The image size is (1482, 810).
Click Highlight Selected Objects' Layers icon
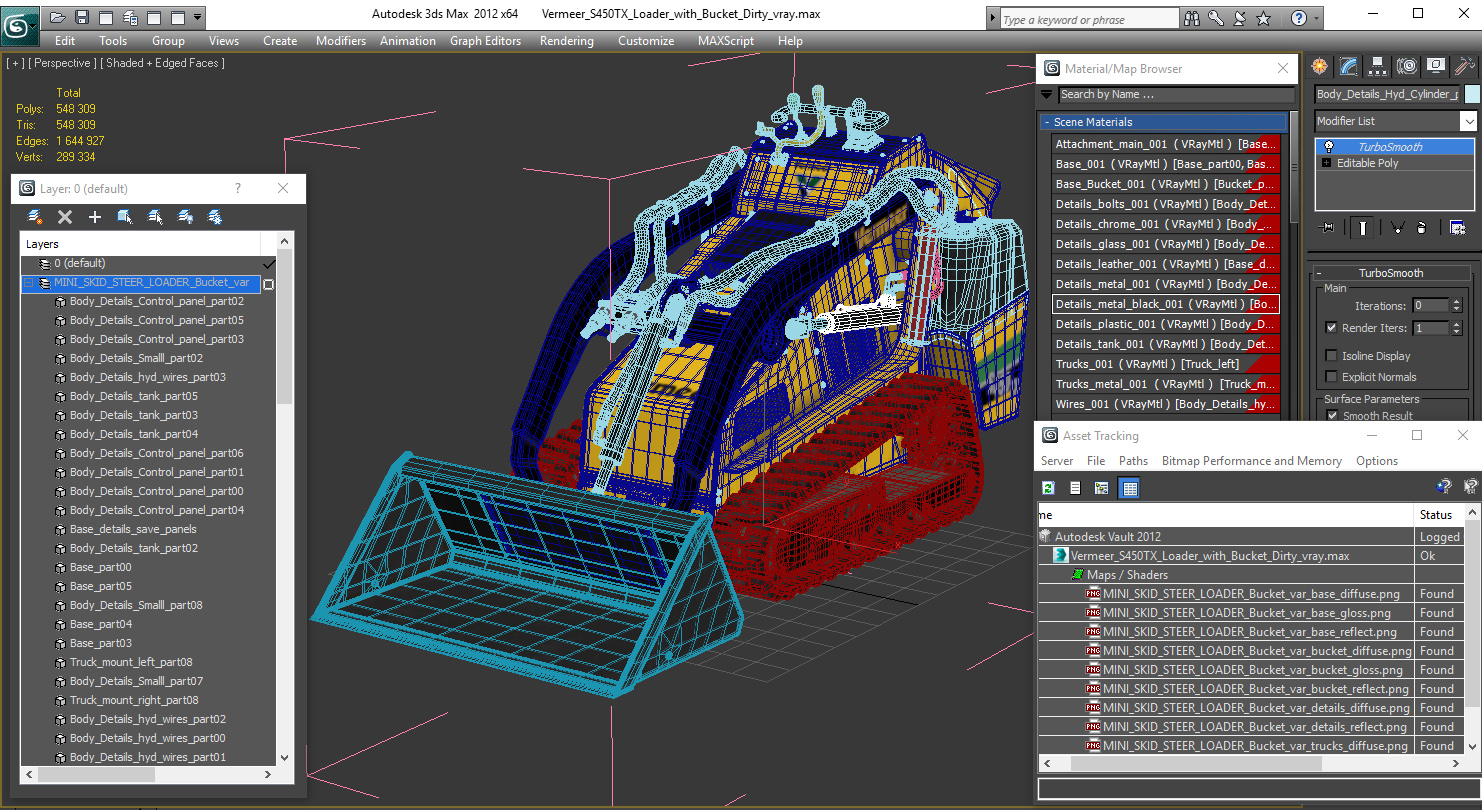[x=155, y=216]
